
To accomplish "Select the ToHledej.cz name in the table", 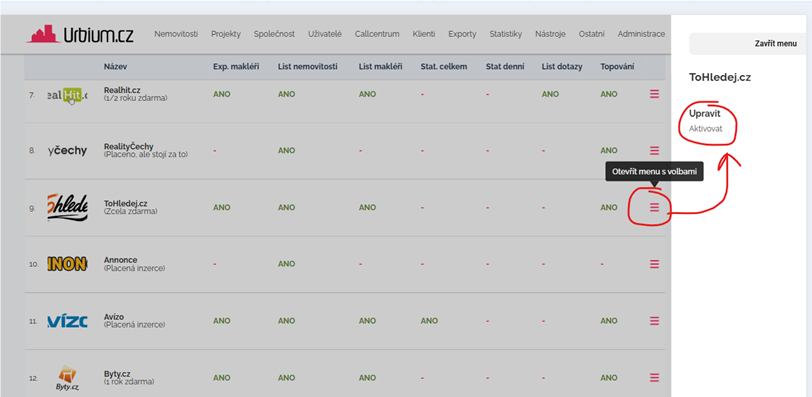I will [x=125, y=203].
